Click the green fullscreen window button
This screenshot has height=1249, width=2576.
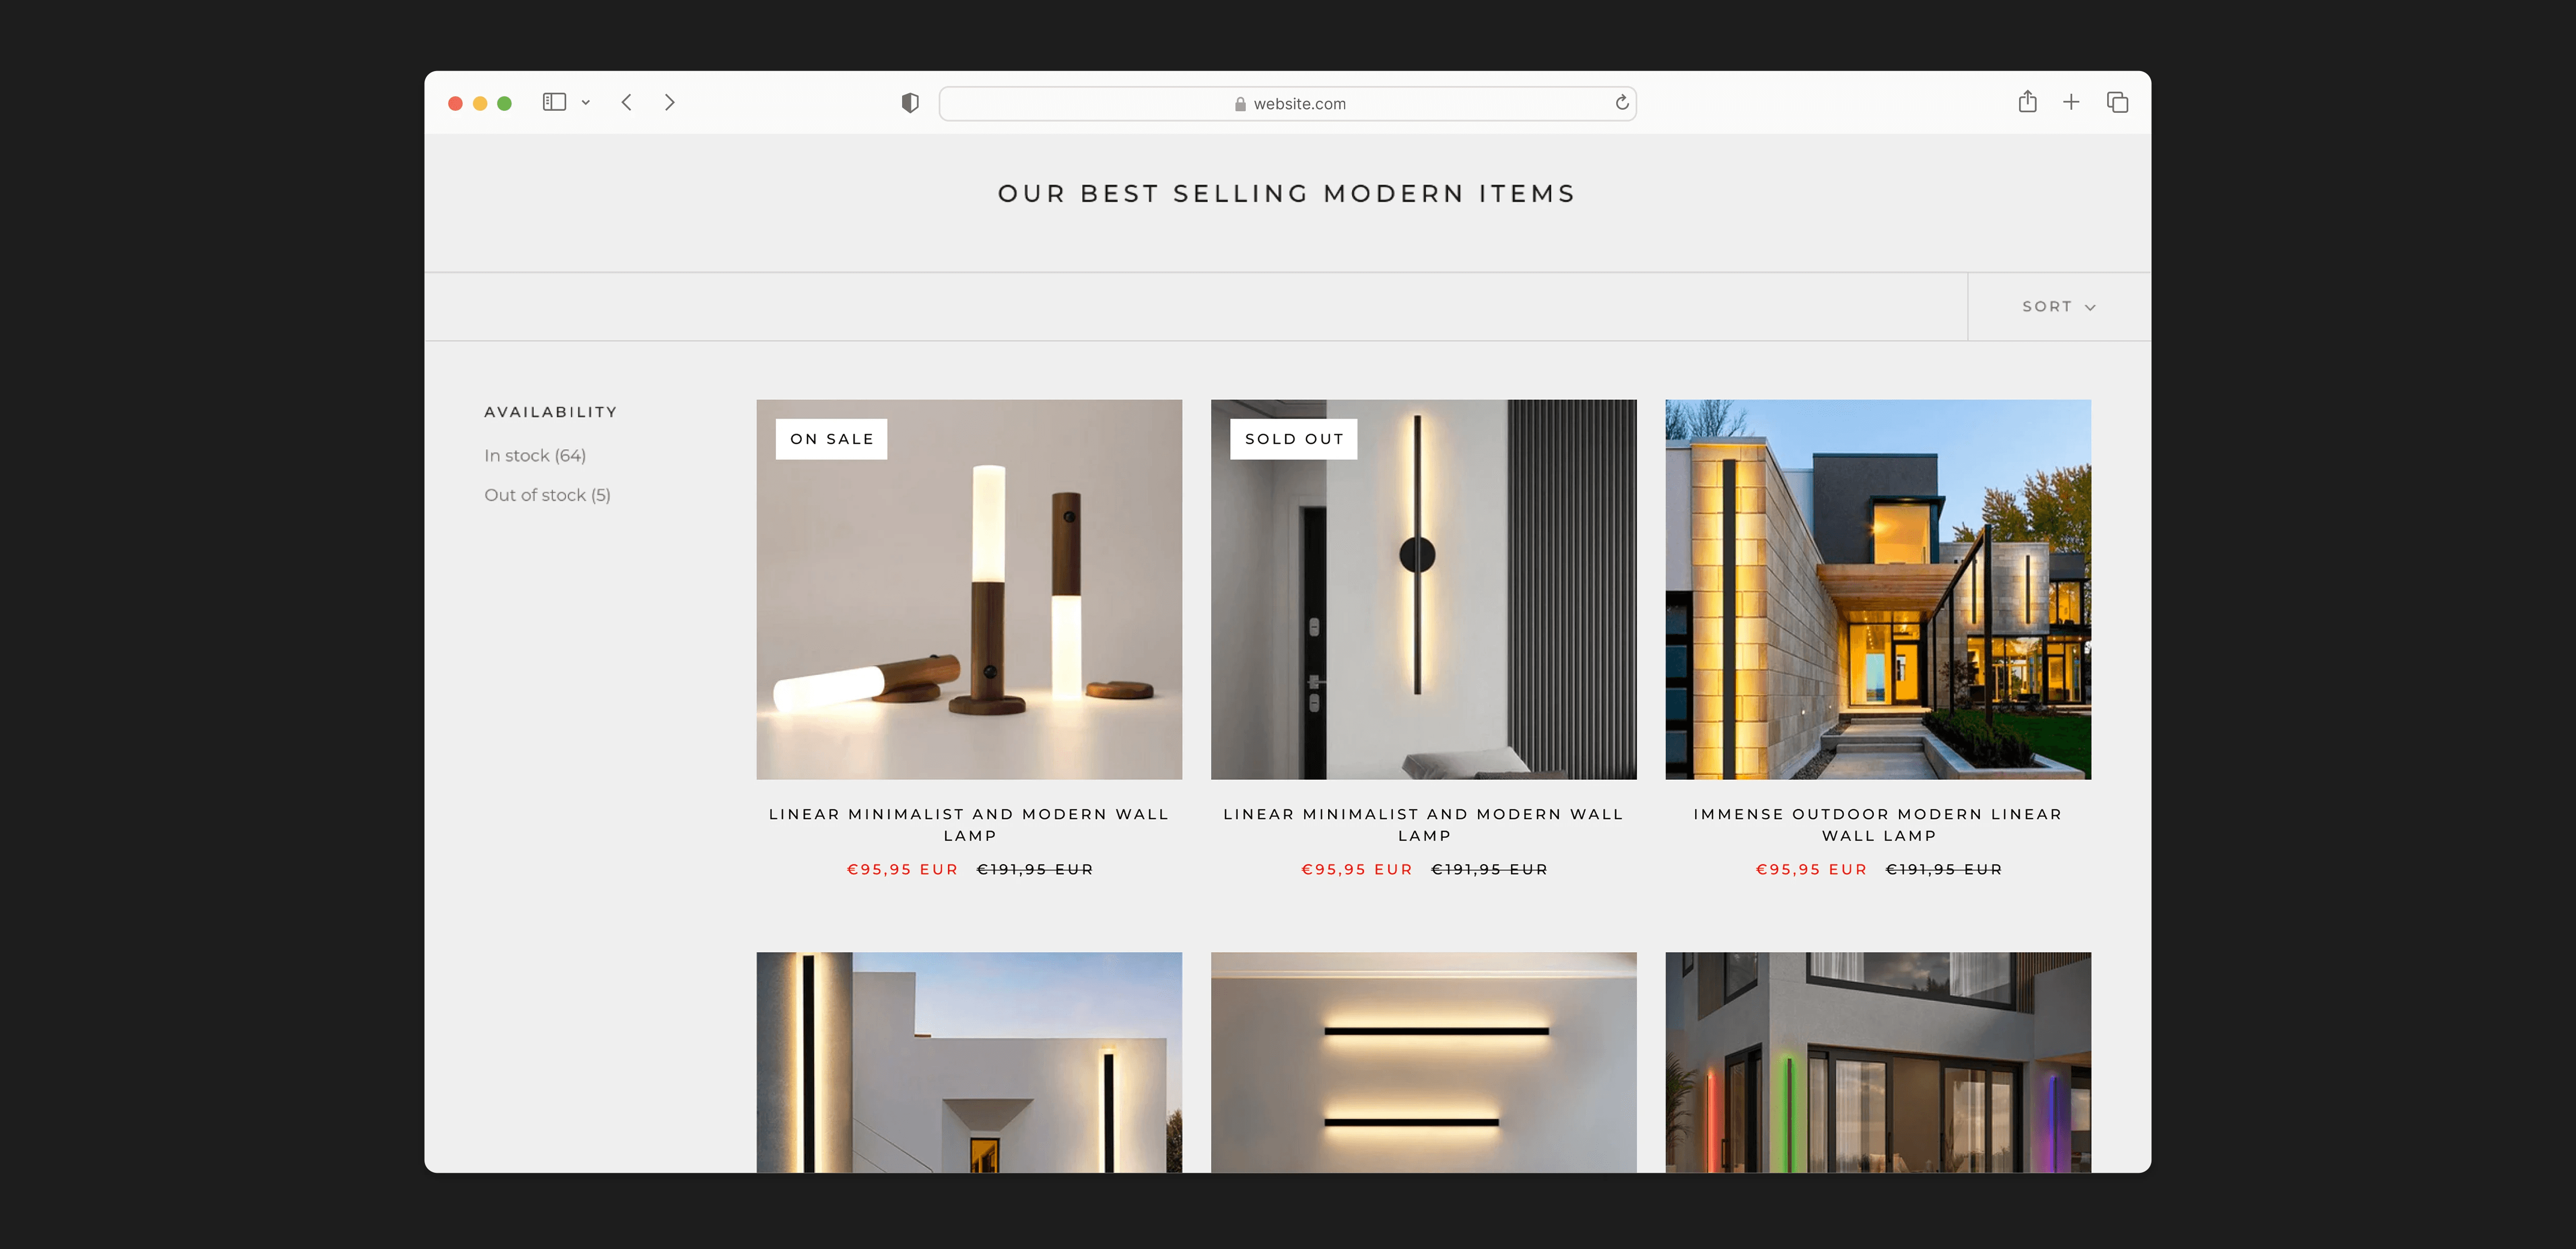[505, 103]
